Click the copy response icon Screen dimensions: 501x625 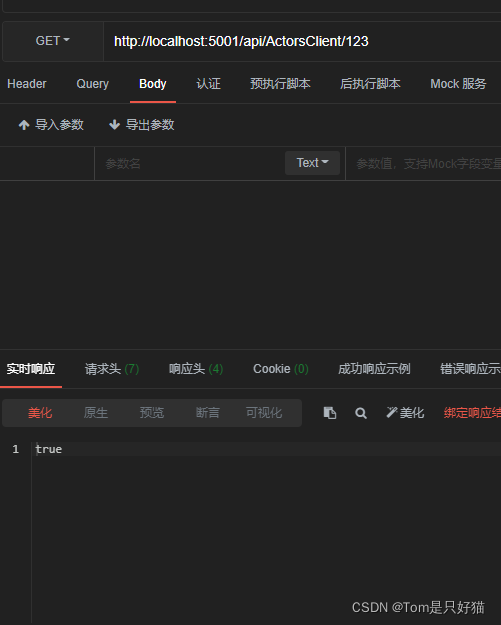pyautogui.click(x=330, y=413)
